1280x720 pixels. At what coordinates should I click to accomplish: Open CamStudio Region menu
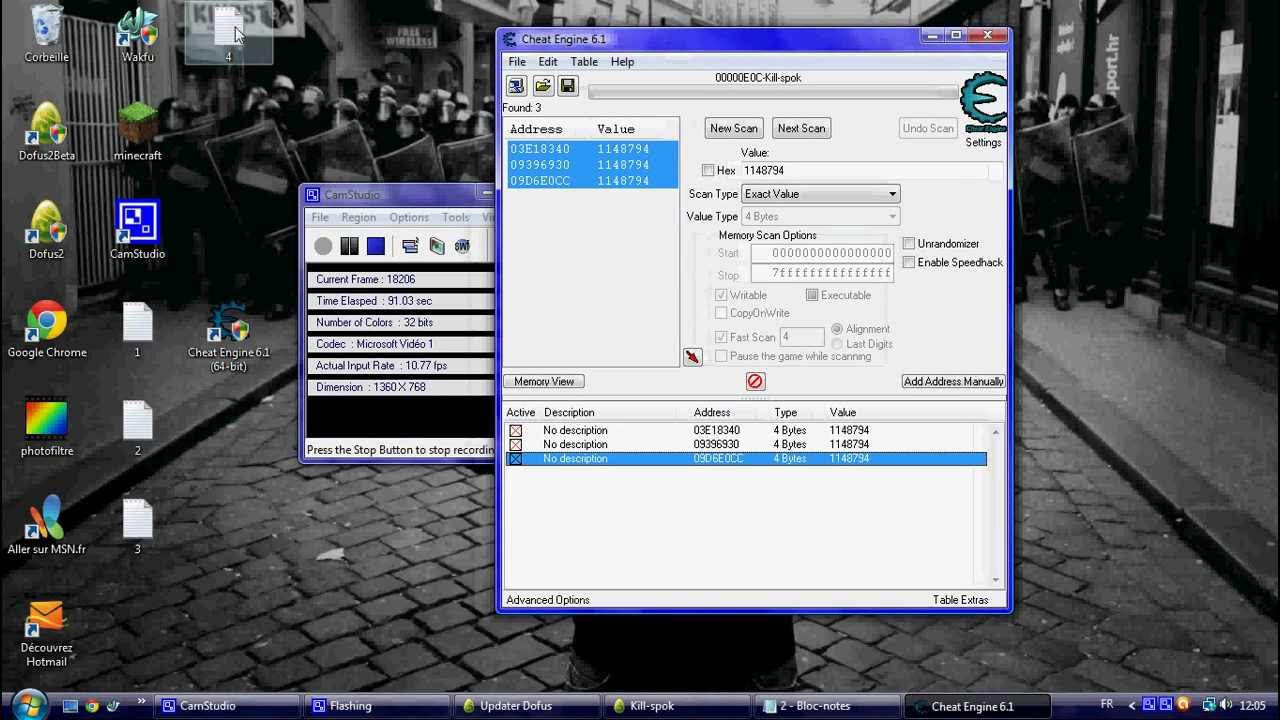pyautogui.click(x=358, y=218)
